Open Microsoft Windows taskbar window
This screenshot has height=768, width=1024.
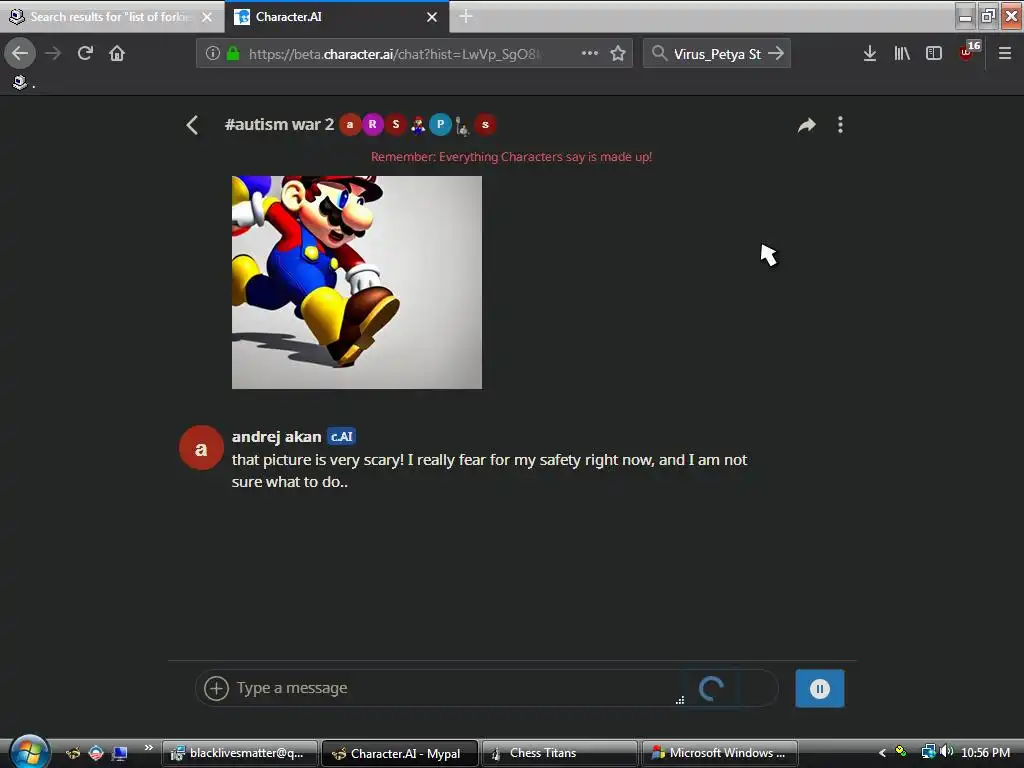[720, 754]
